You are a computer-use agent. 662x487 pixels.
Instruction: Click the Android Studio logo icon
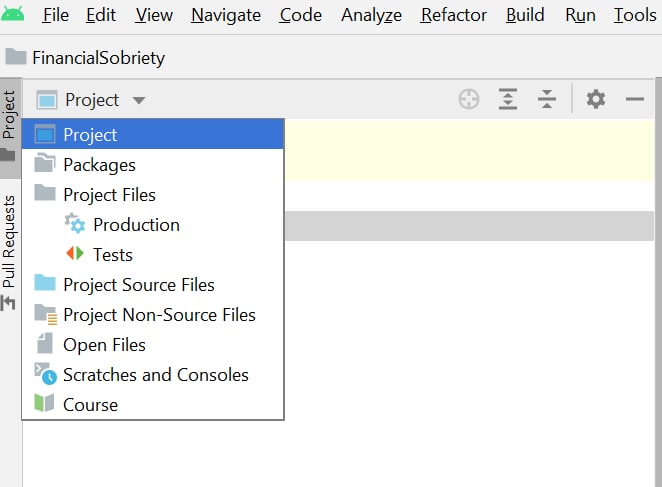tap(13, 14)
